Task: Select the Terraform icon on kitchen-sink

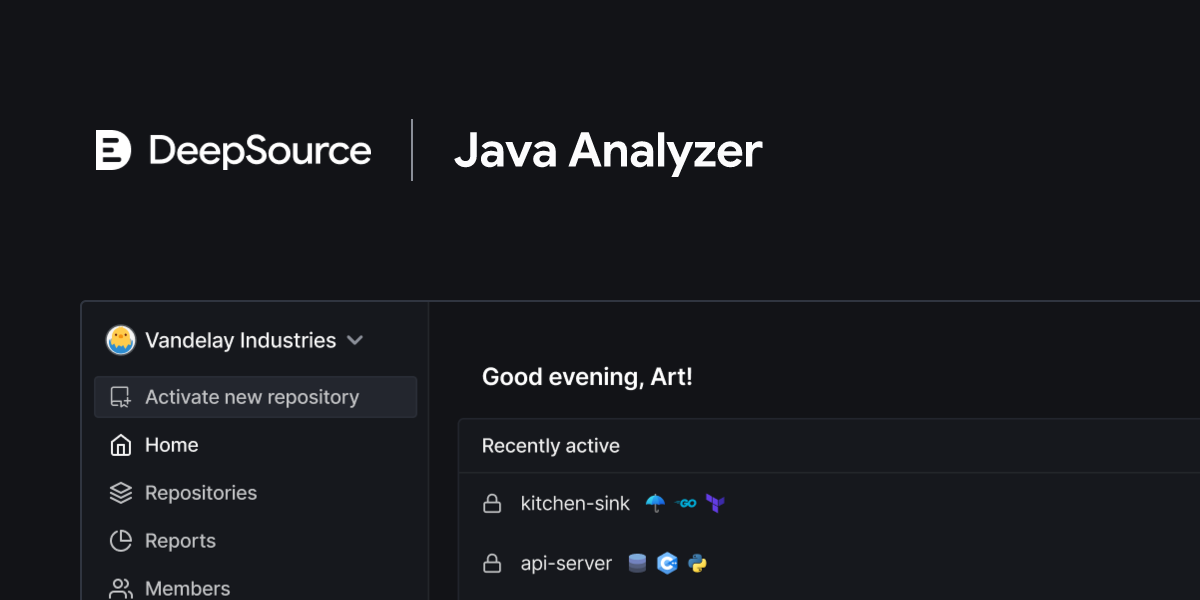Action: tap(716, 504)
